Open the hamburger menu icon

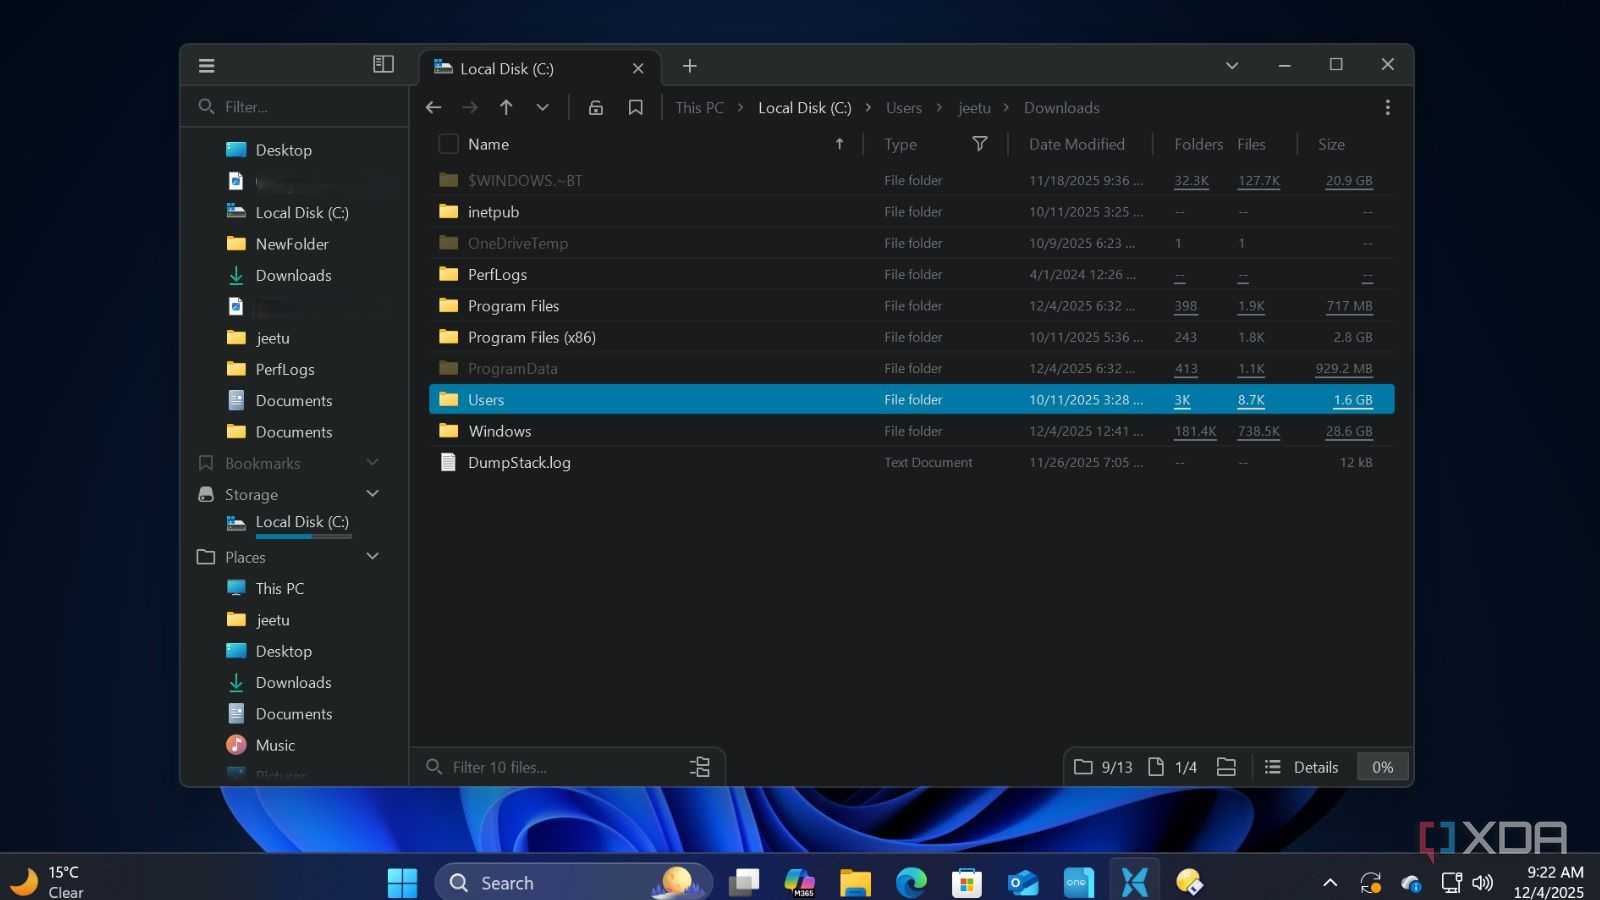[207, 66]
